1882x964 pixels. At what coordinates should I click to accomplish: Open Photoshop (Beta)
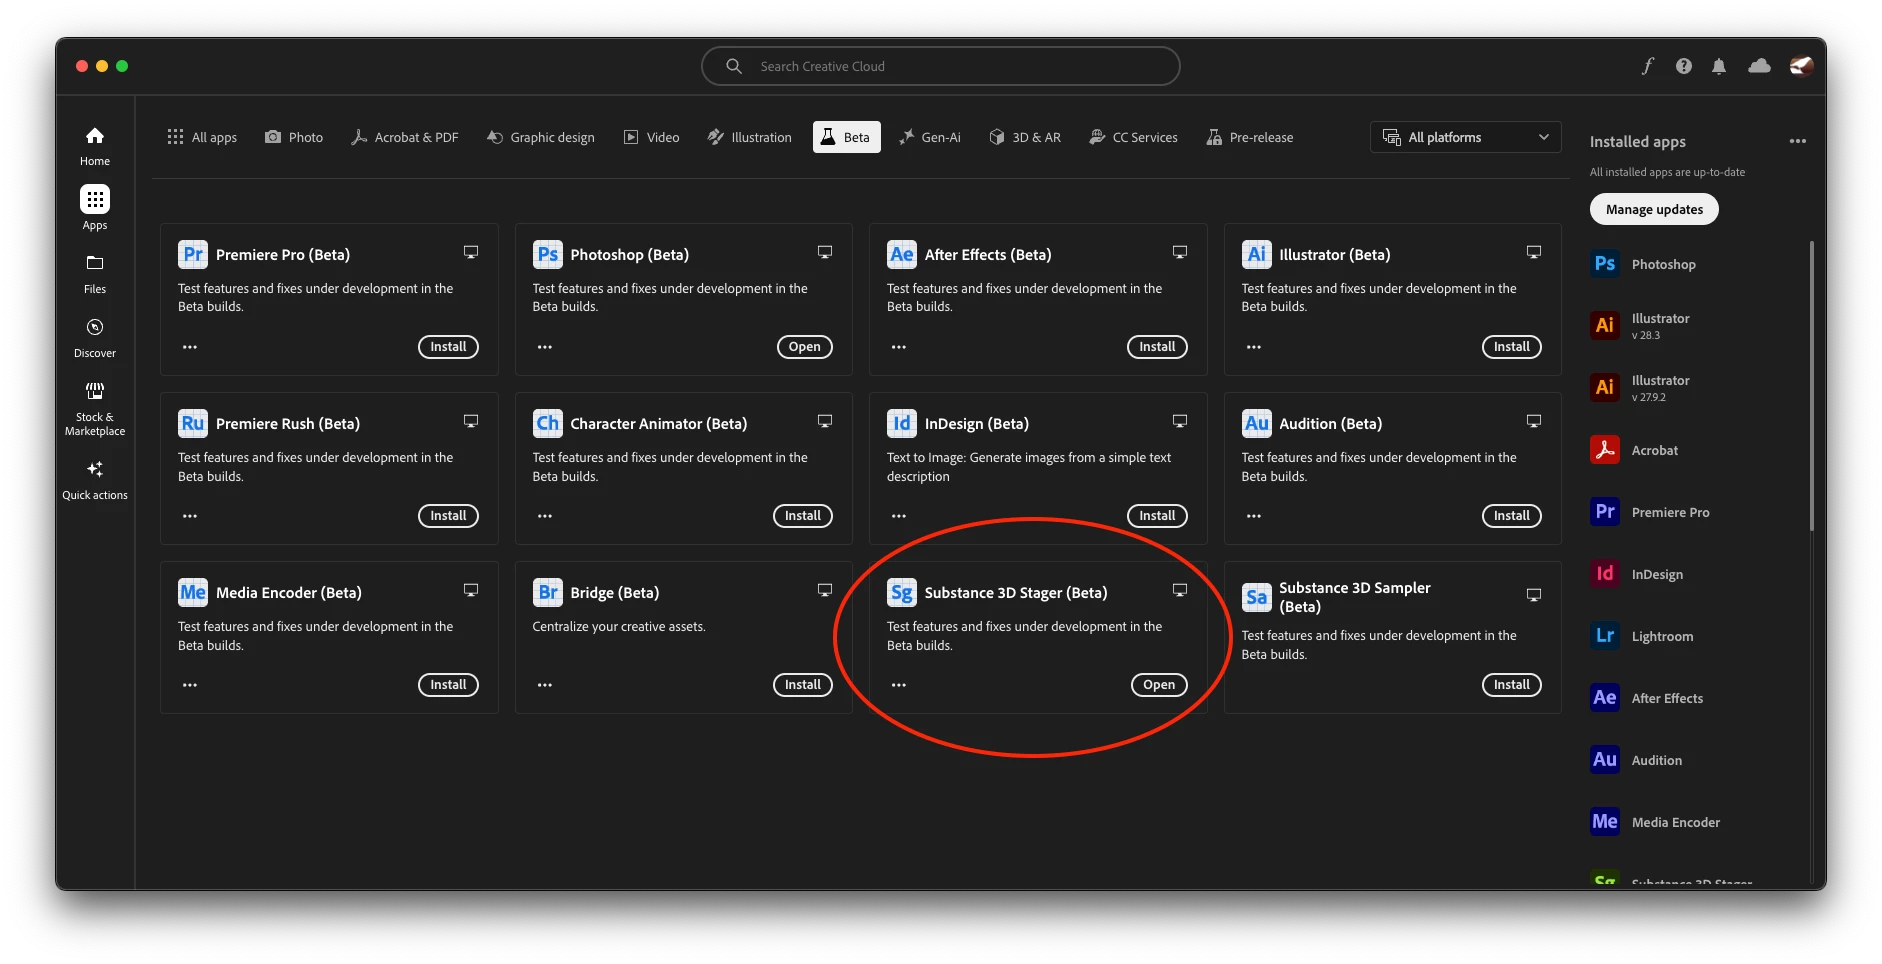click(804, 347)
